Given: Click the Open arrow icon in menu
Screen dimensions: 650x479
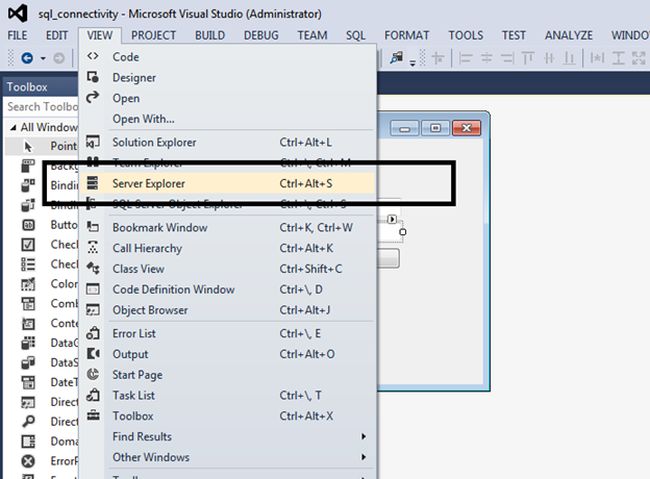Looking at the screenshot, I should click(x=93, y=97).
